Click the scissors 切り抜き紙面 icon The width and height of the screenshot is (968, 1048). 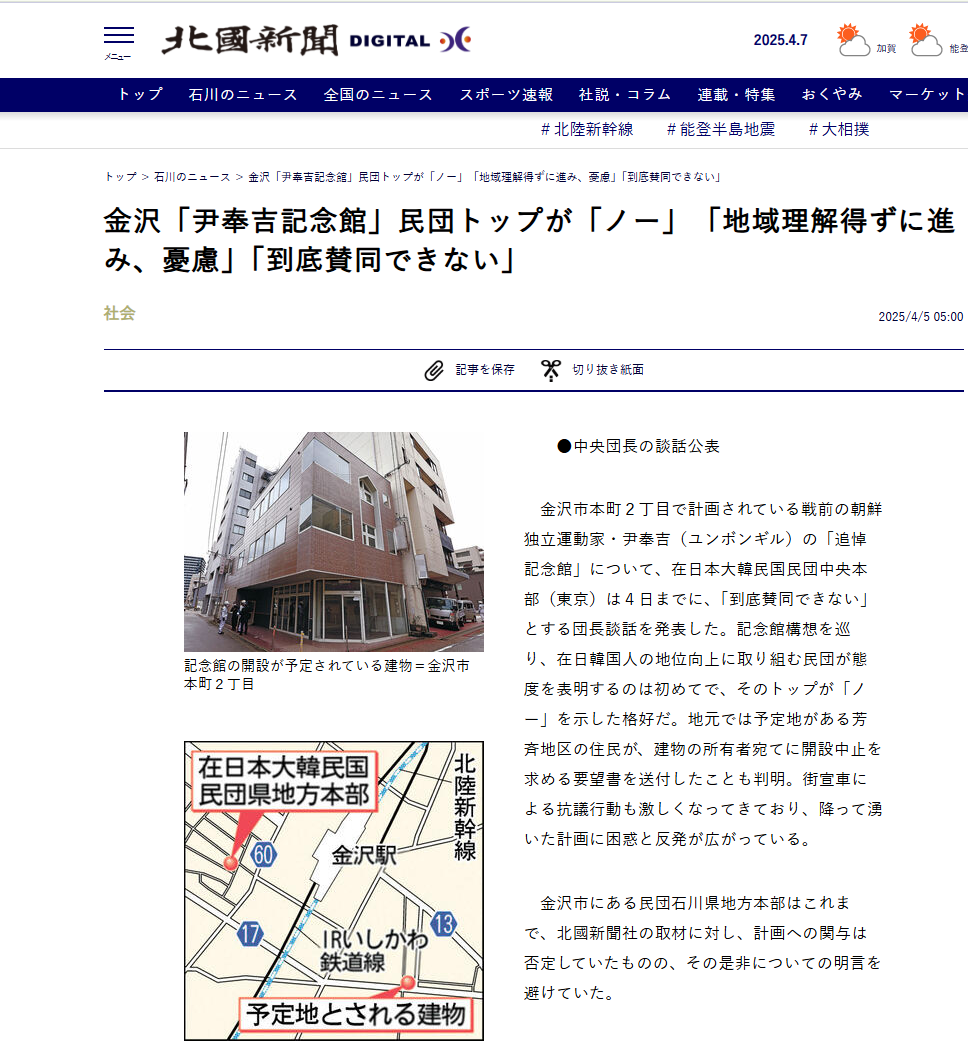click(551, 370)
